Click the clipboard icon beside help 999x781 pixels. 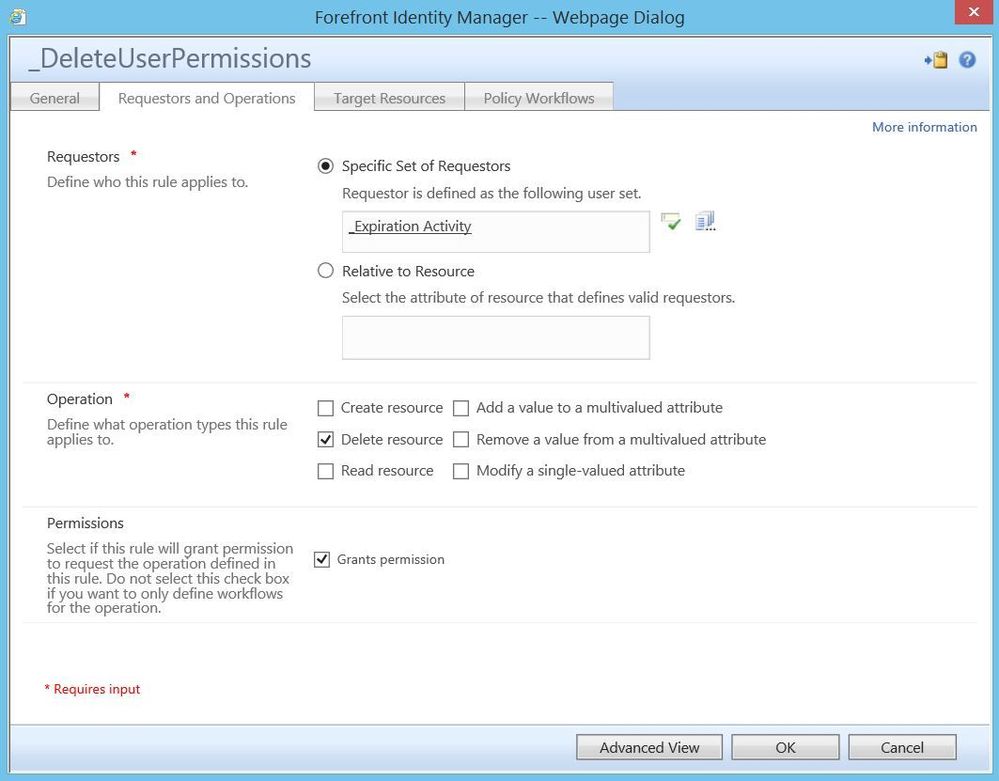point(936,60)
